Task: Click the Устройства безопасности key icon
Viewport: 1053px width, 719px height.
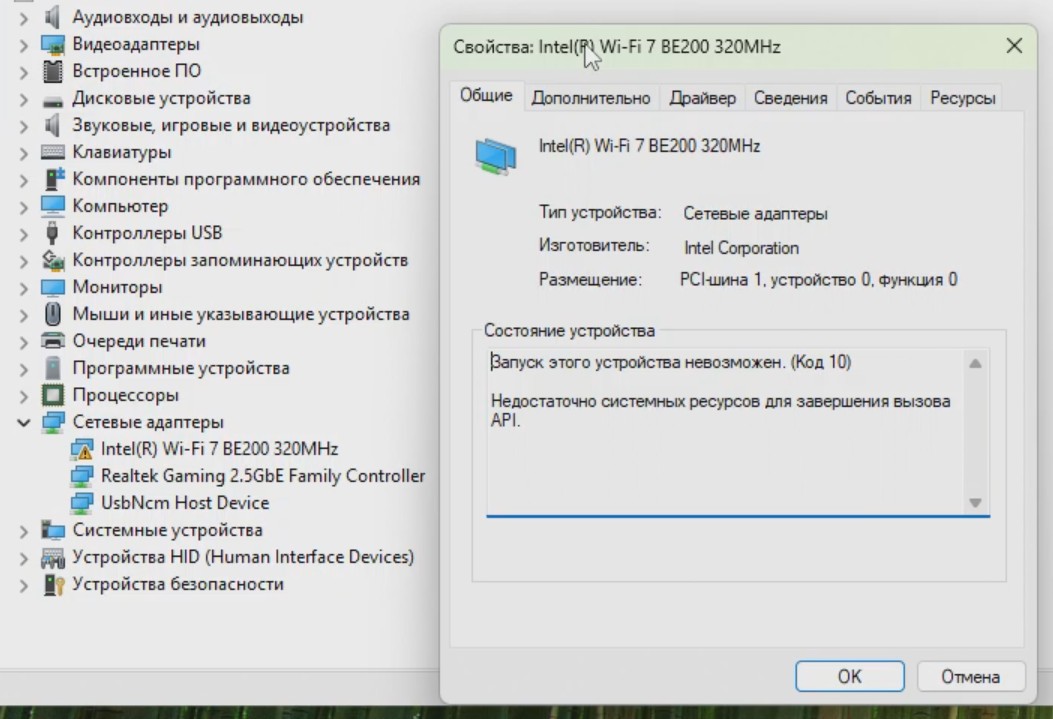Action: 52,584
